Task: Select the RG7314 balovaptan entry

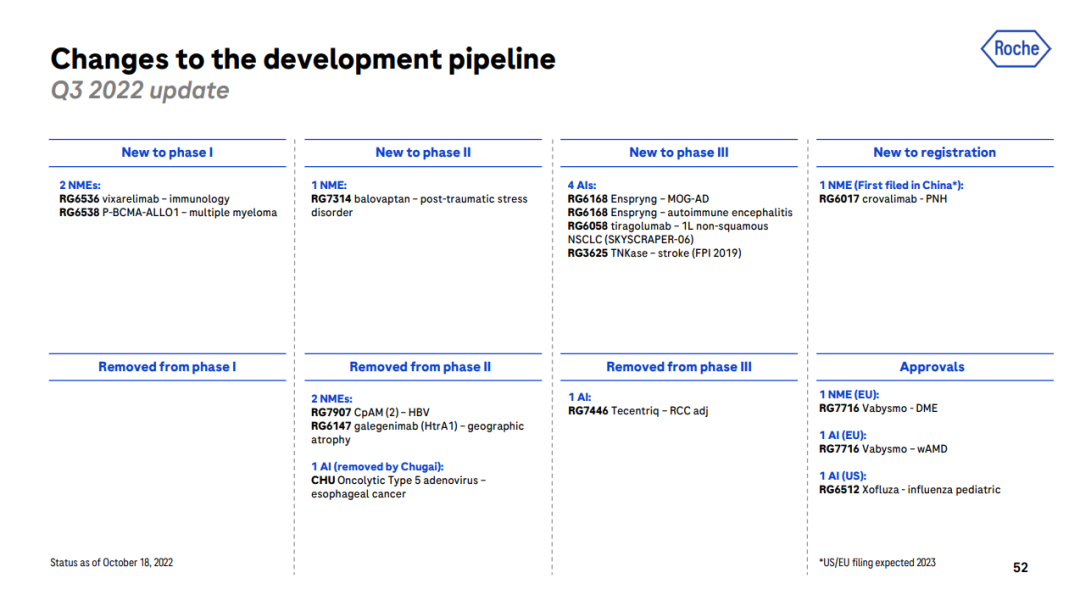Action: point(419,206)
